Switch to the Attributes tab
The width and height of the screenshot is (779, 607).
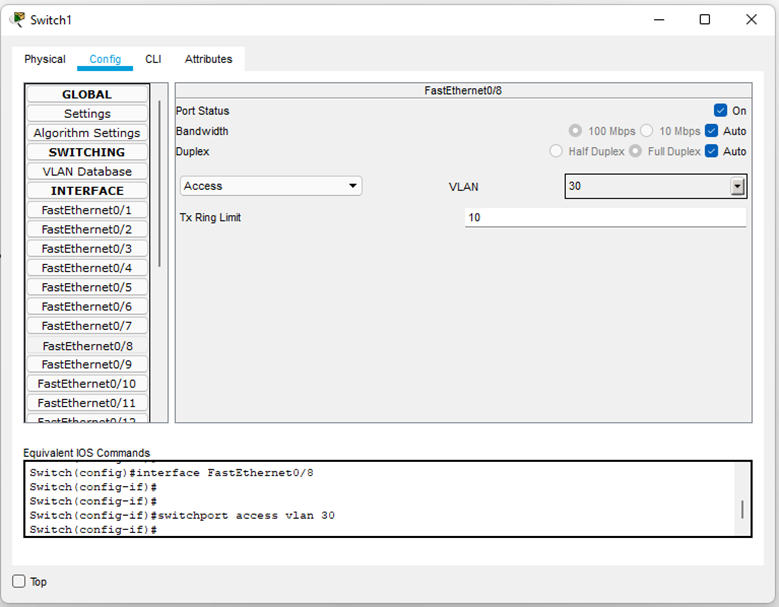click(208, 59)
